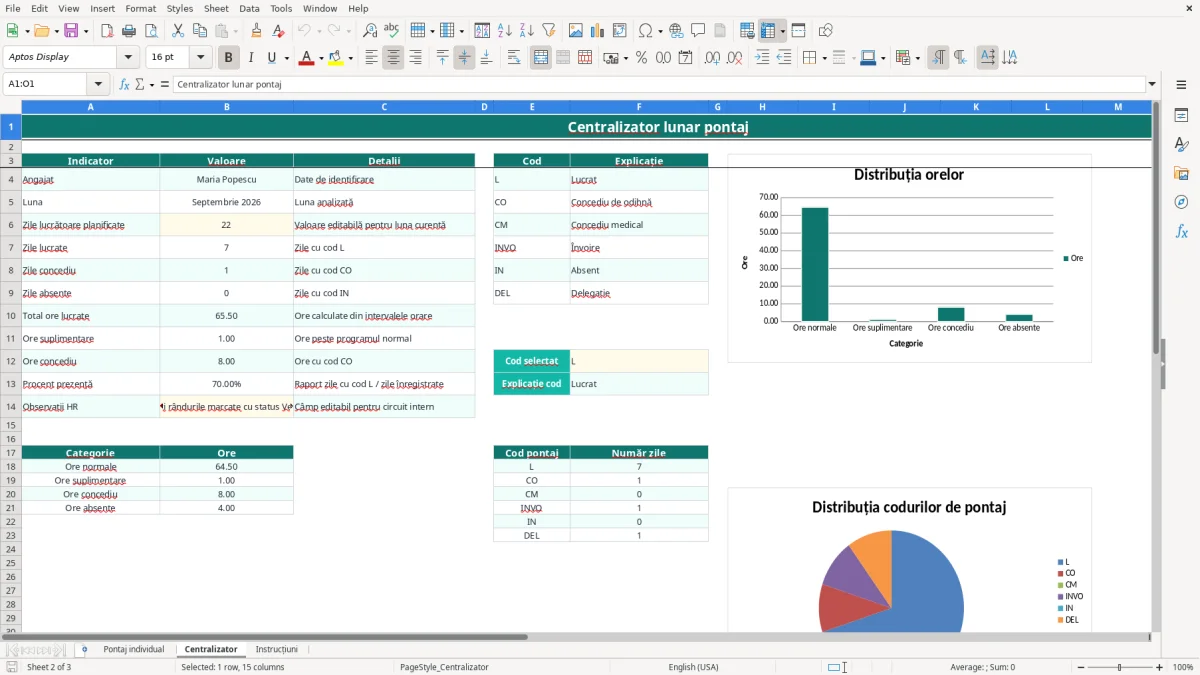This screenshot has width=1200, height=675.
Task: Click the Format as Percent icon
Action: (642, 58)
